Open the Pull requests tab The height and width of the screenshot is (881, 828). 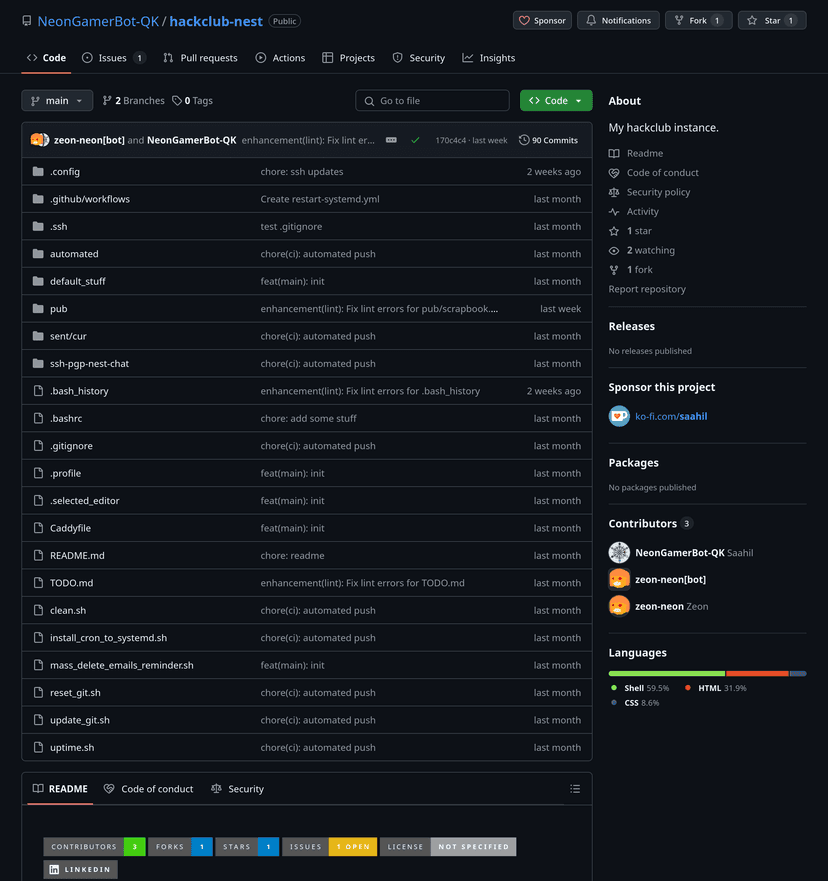pos(201,58)
